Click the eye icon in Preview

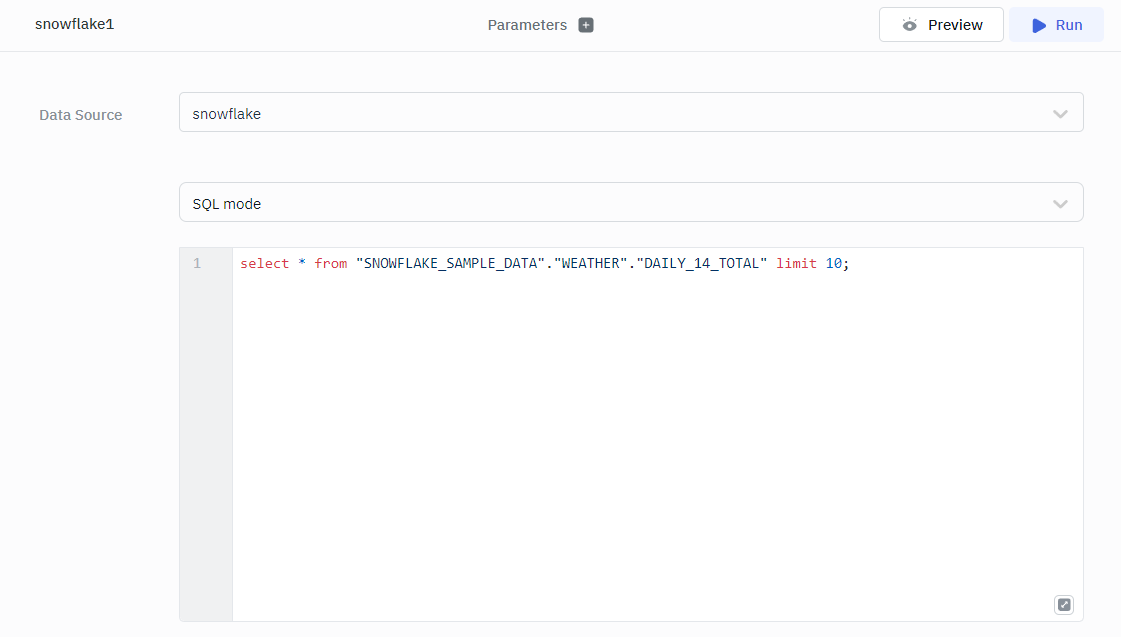pos(909,25)
